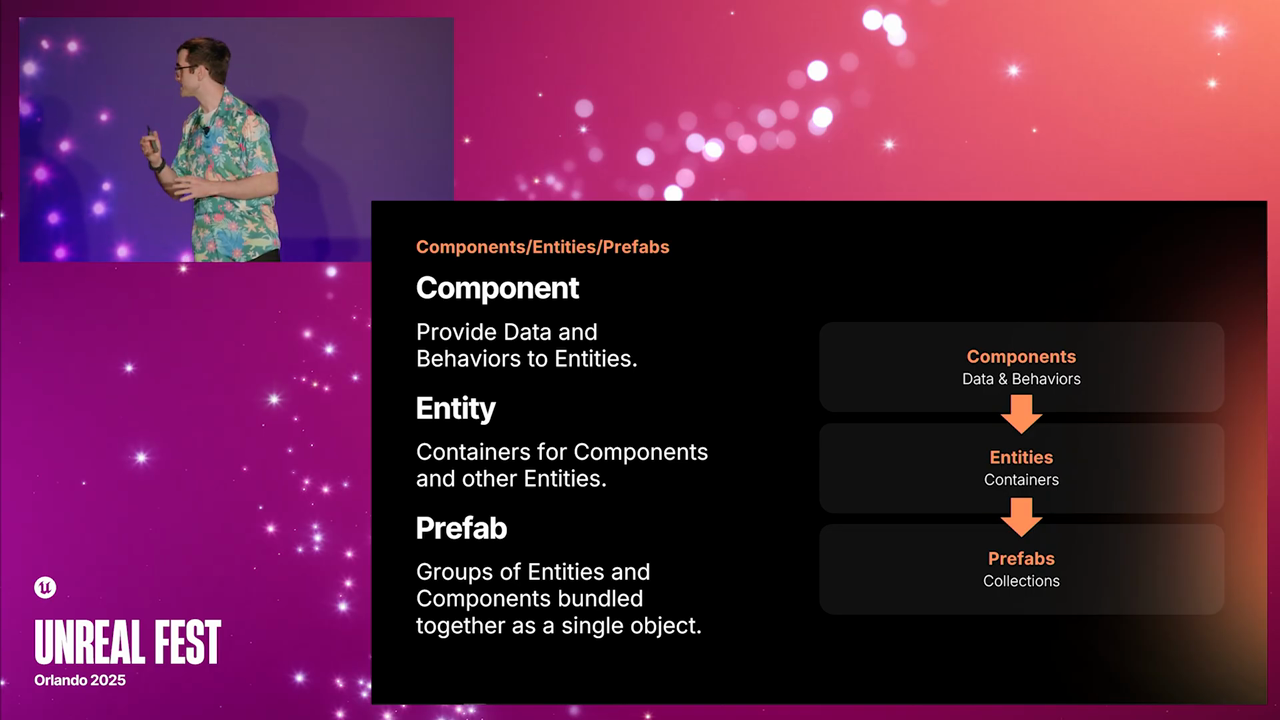Click the UNREAL FEST title text
The width and height of the screenshot is (1280, 720).
(128, 643)
